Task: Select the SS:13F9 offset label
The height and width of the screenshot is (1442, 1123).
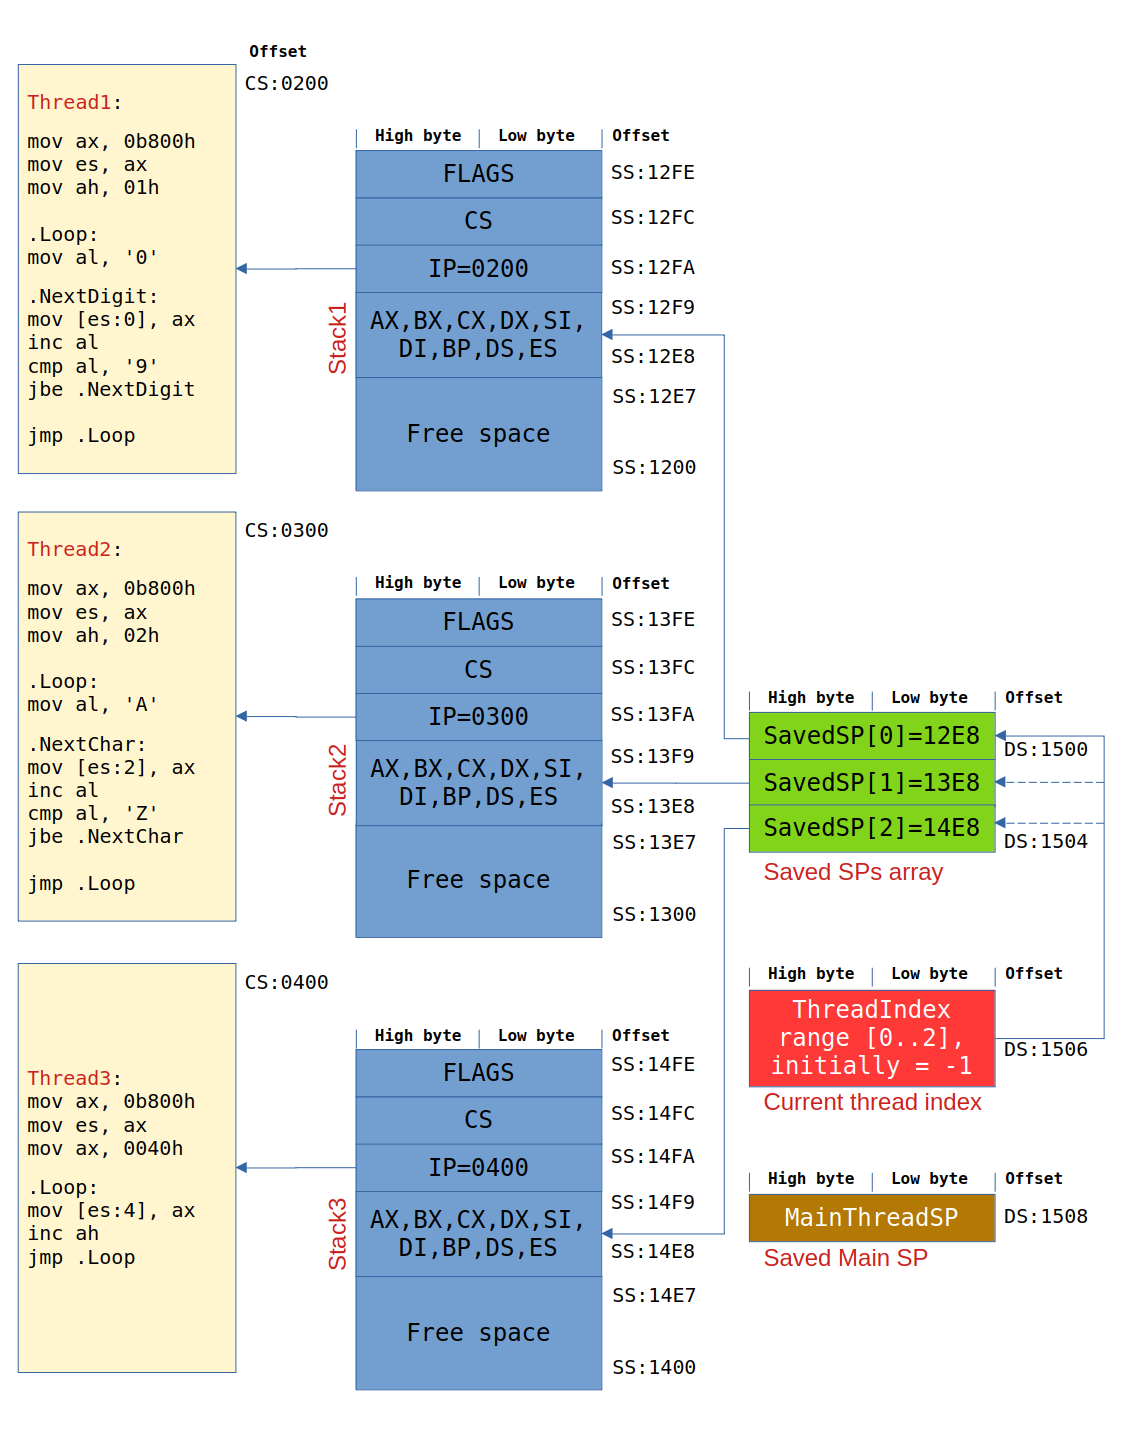Action: coord(653,757)
